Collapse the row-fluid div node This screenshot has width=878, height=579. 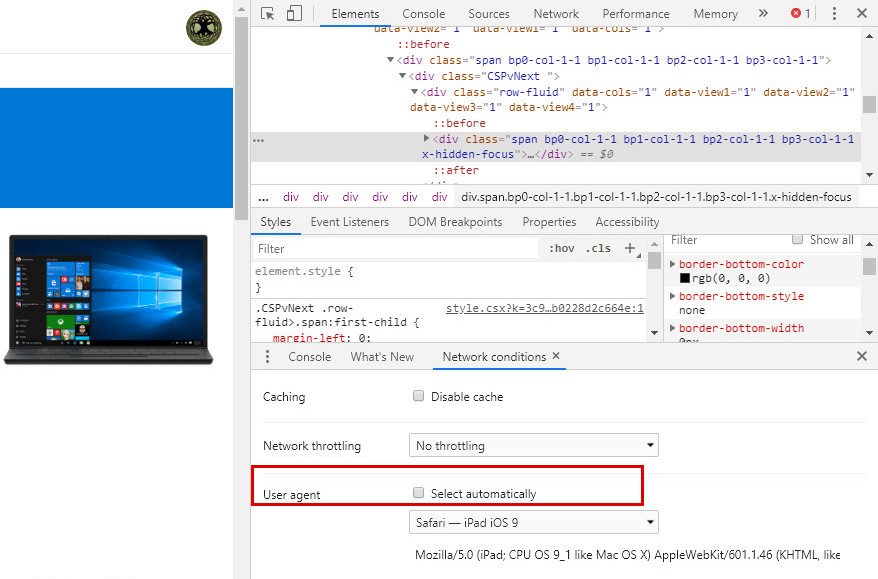pyautogui.click(x=414, y=92)
